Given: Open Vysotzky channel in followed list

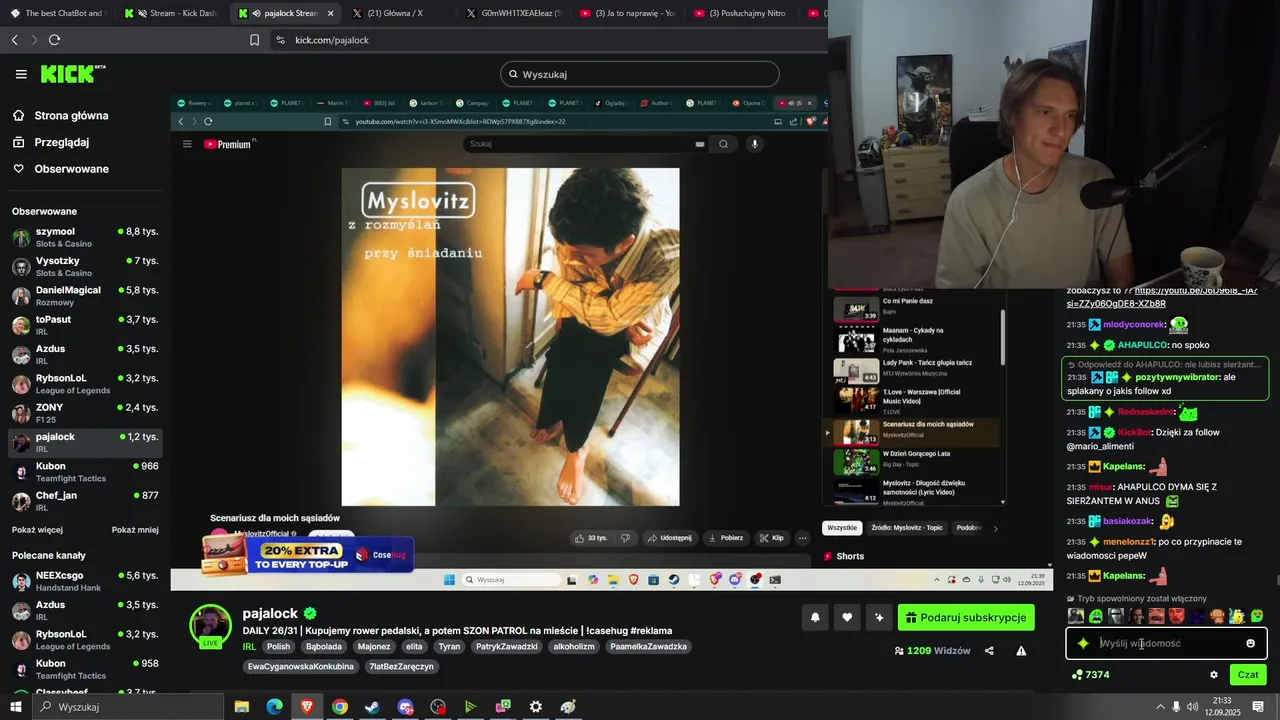Looking at the screenshot, I should coord(85,267).
